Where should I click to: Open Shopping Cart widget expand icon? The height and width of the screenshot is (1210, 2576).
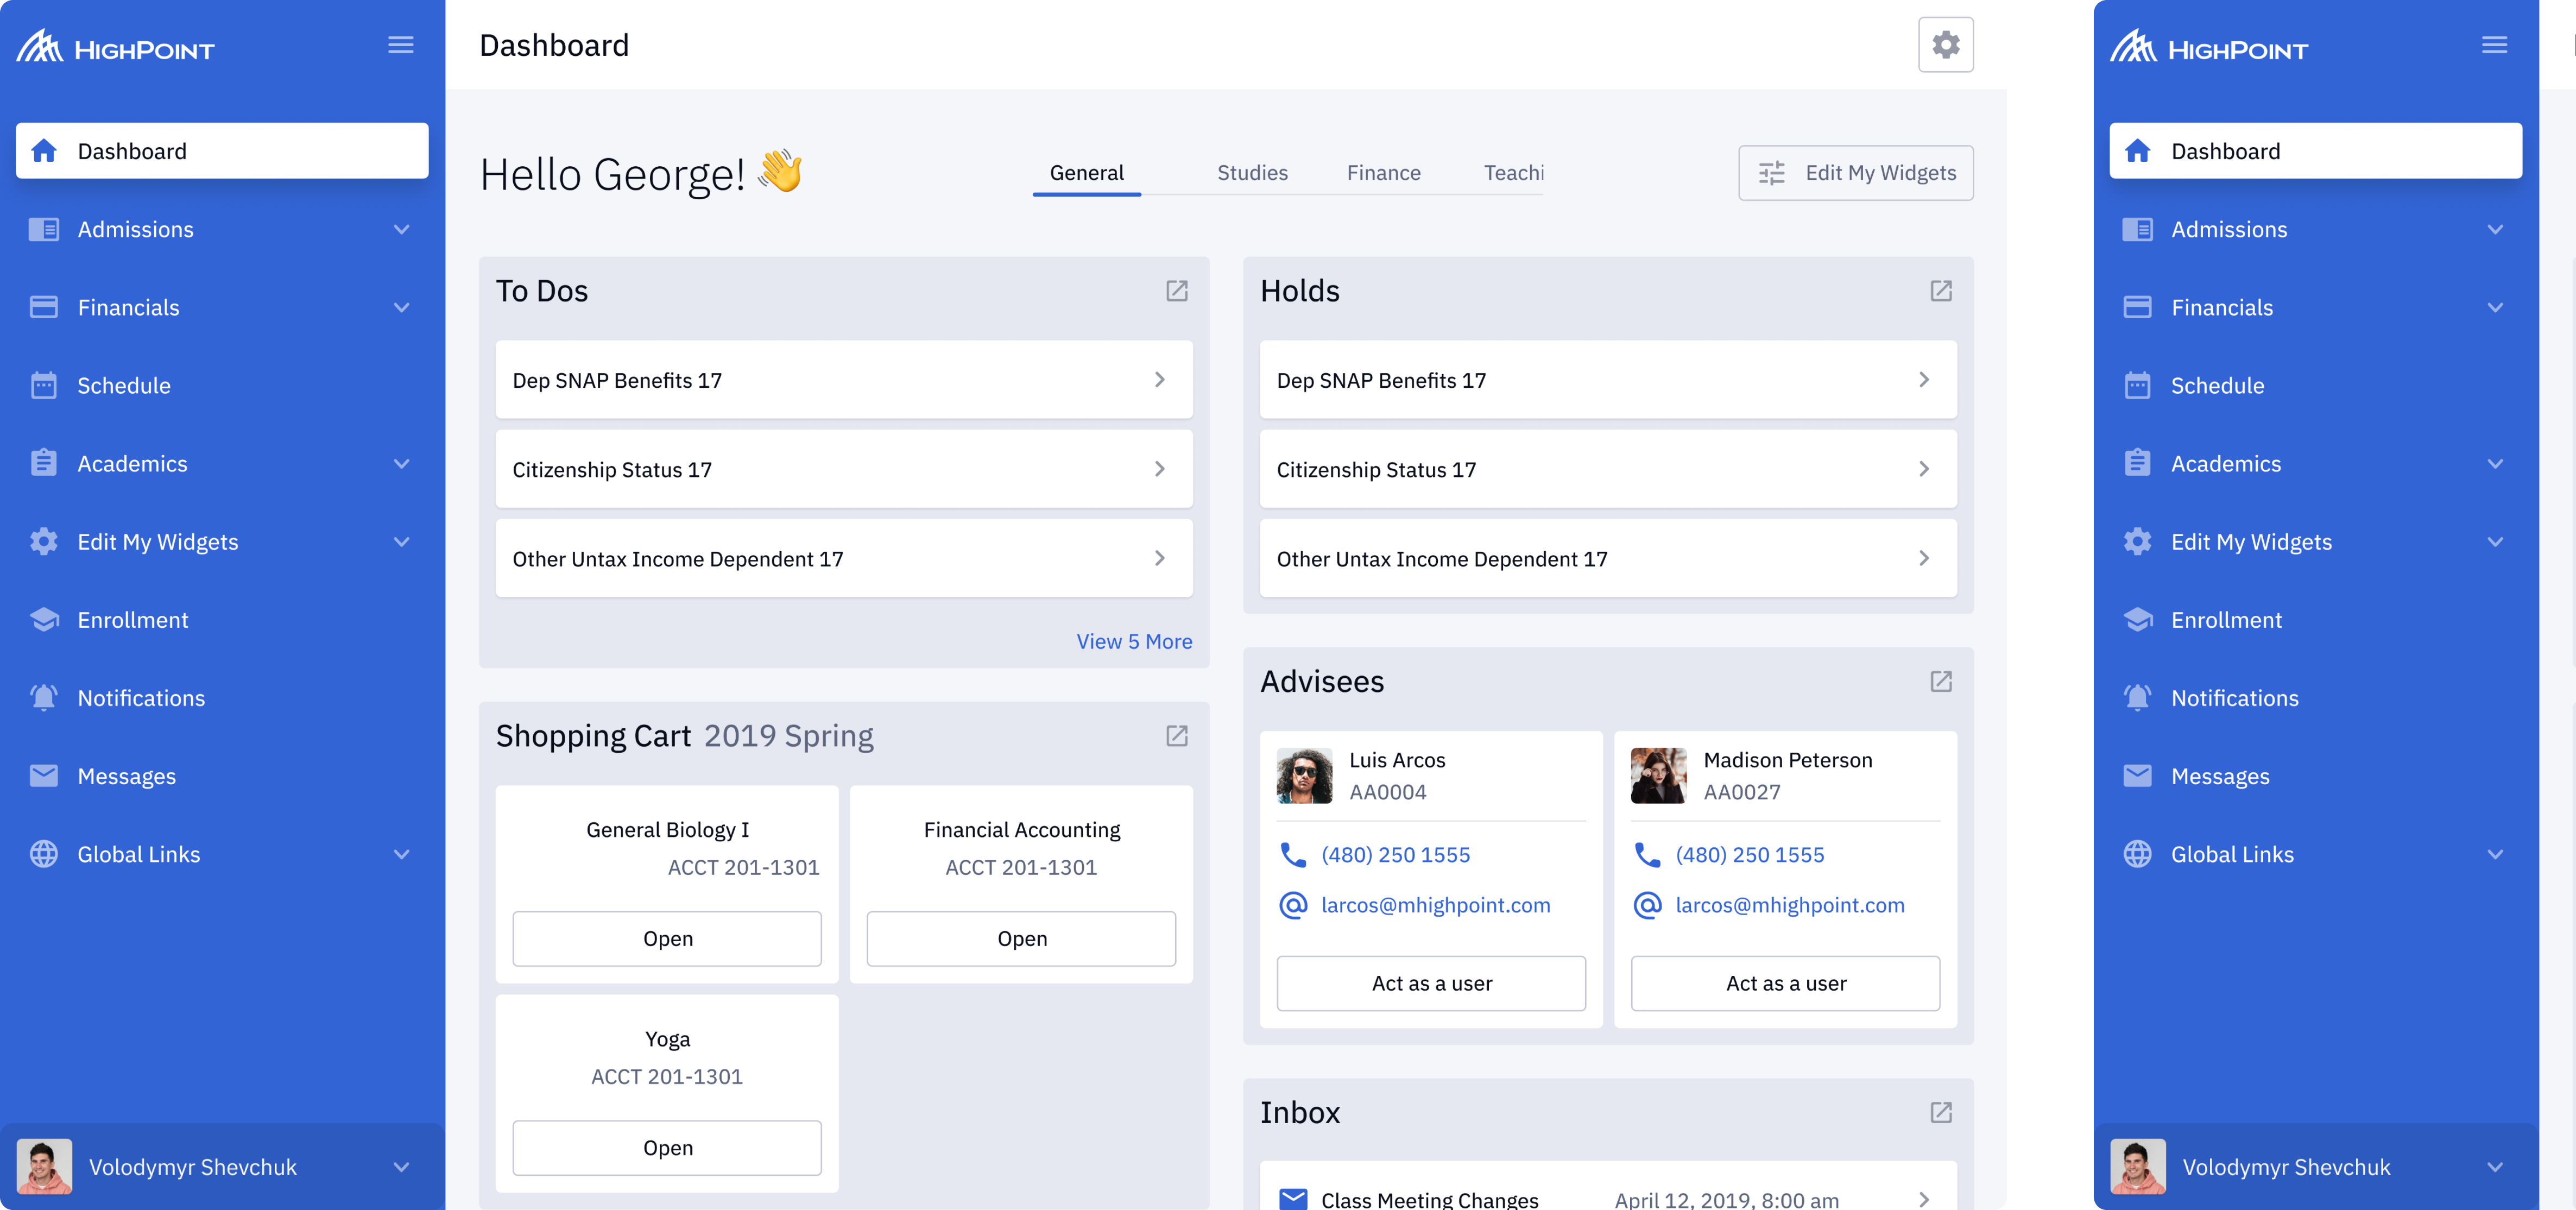point(1176,736)
